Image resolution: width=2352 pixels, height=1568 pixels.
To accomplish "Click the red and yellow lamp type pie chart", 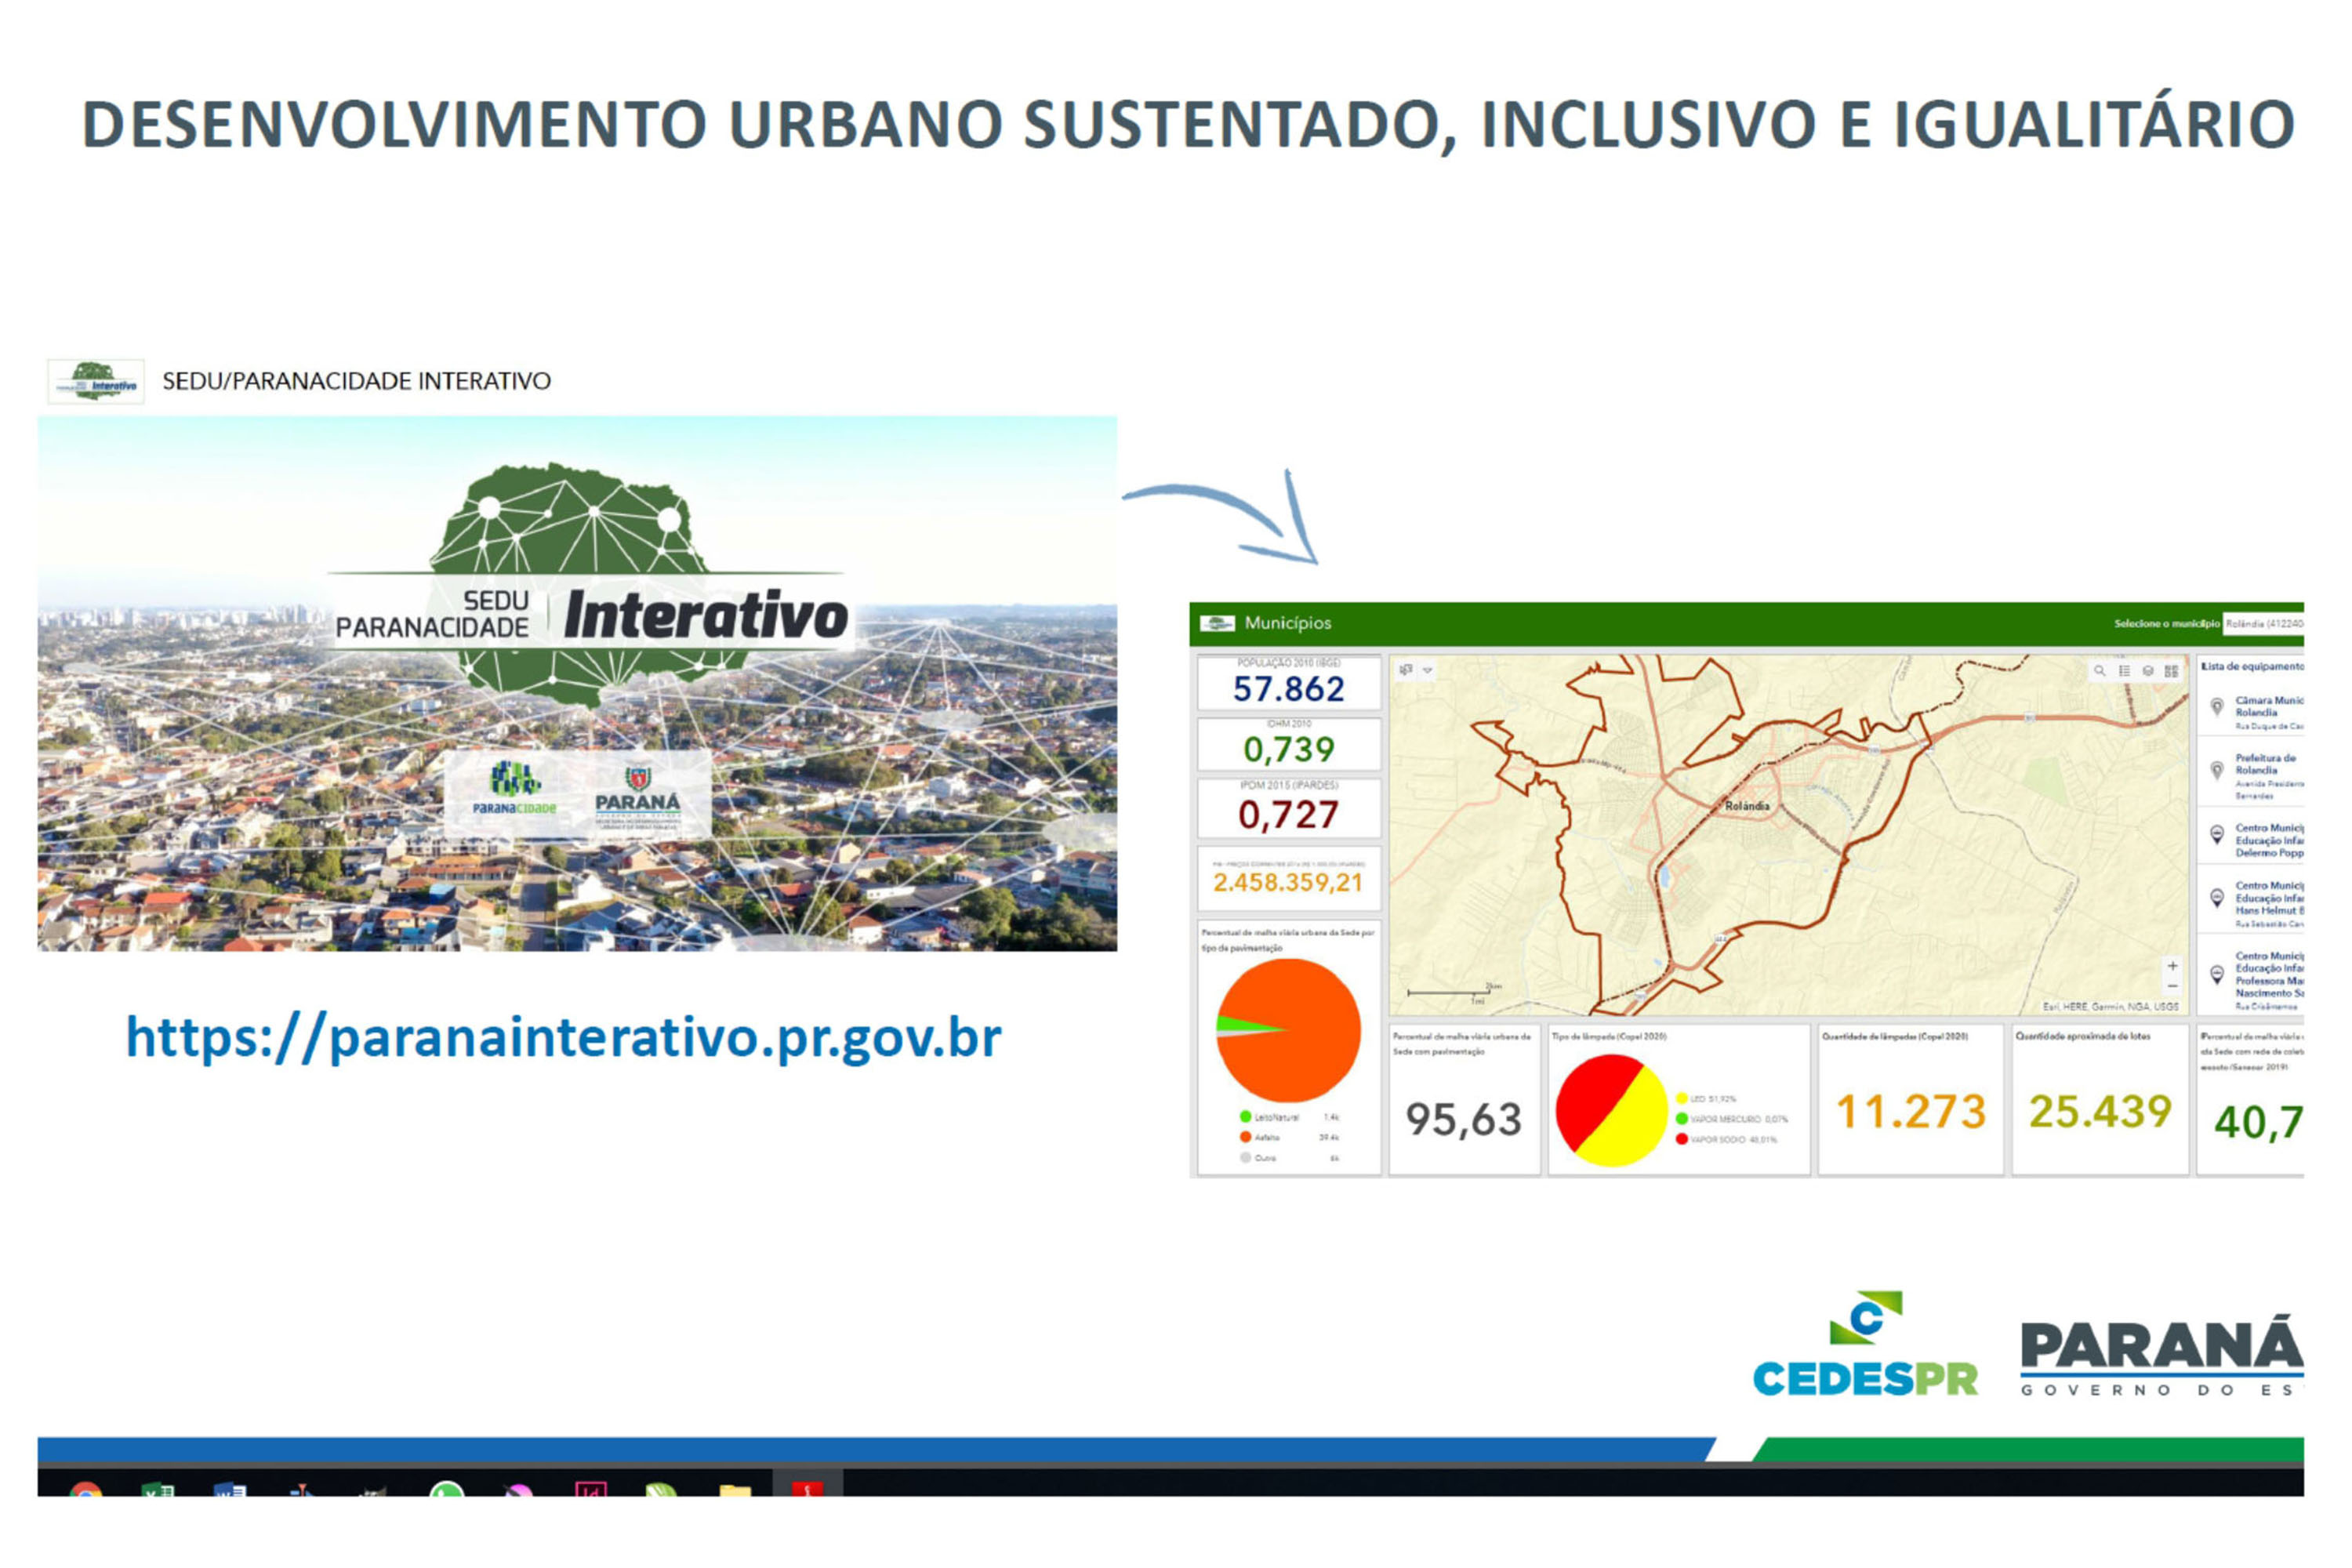I will click(x=1611, y=1110).
